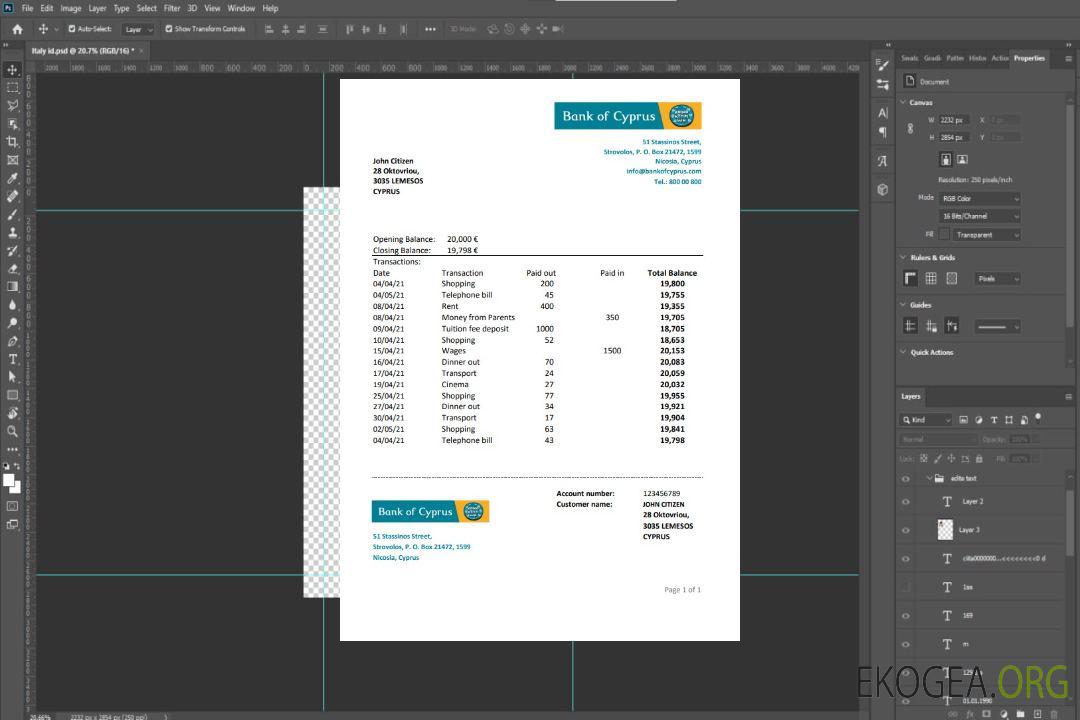Open the Filter menu

pos(172,8)
